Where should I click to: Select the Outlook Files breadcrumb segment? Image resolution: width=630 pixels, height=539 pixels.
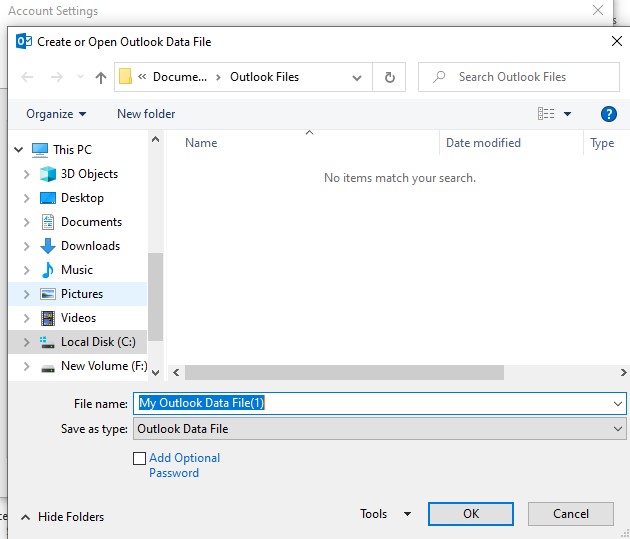264,77
